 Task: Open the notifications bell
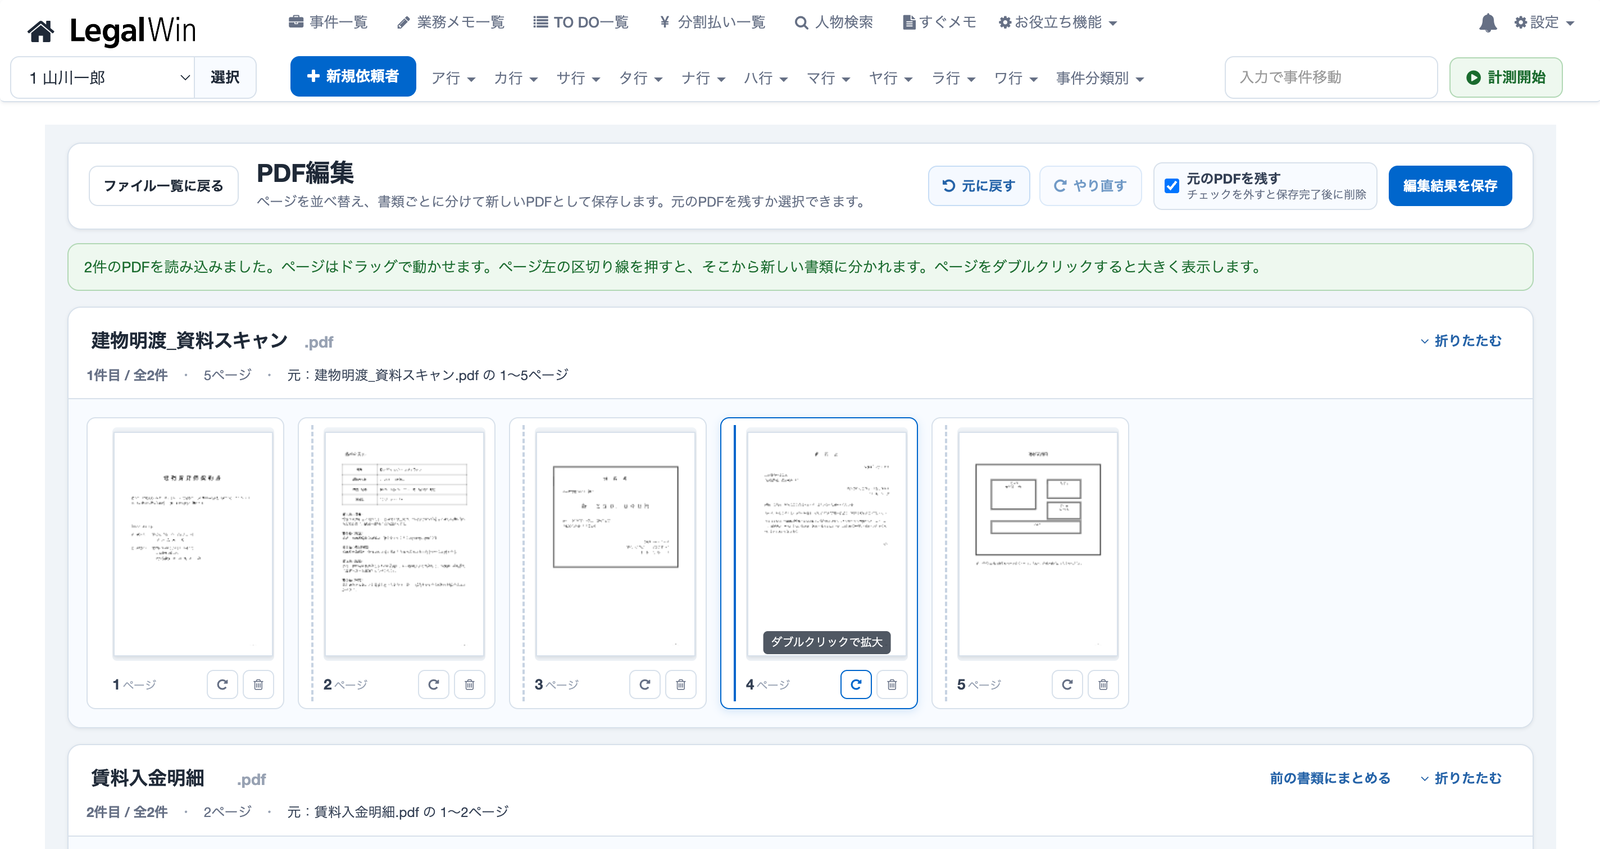(1488, 22)
